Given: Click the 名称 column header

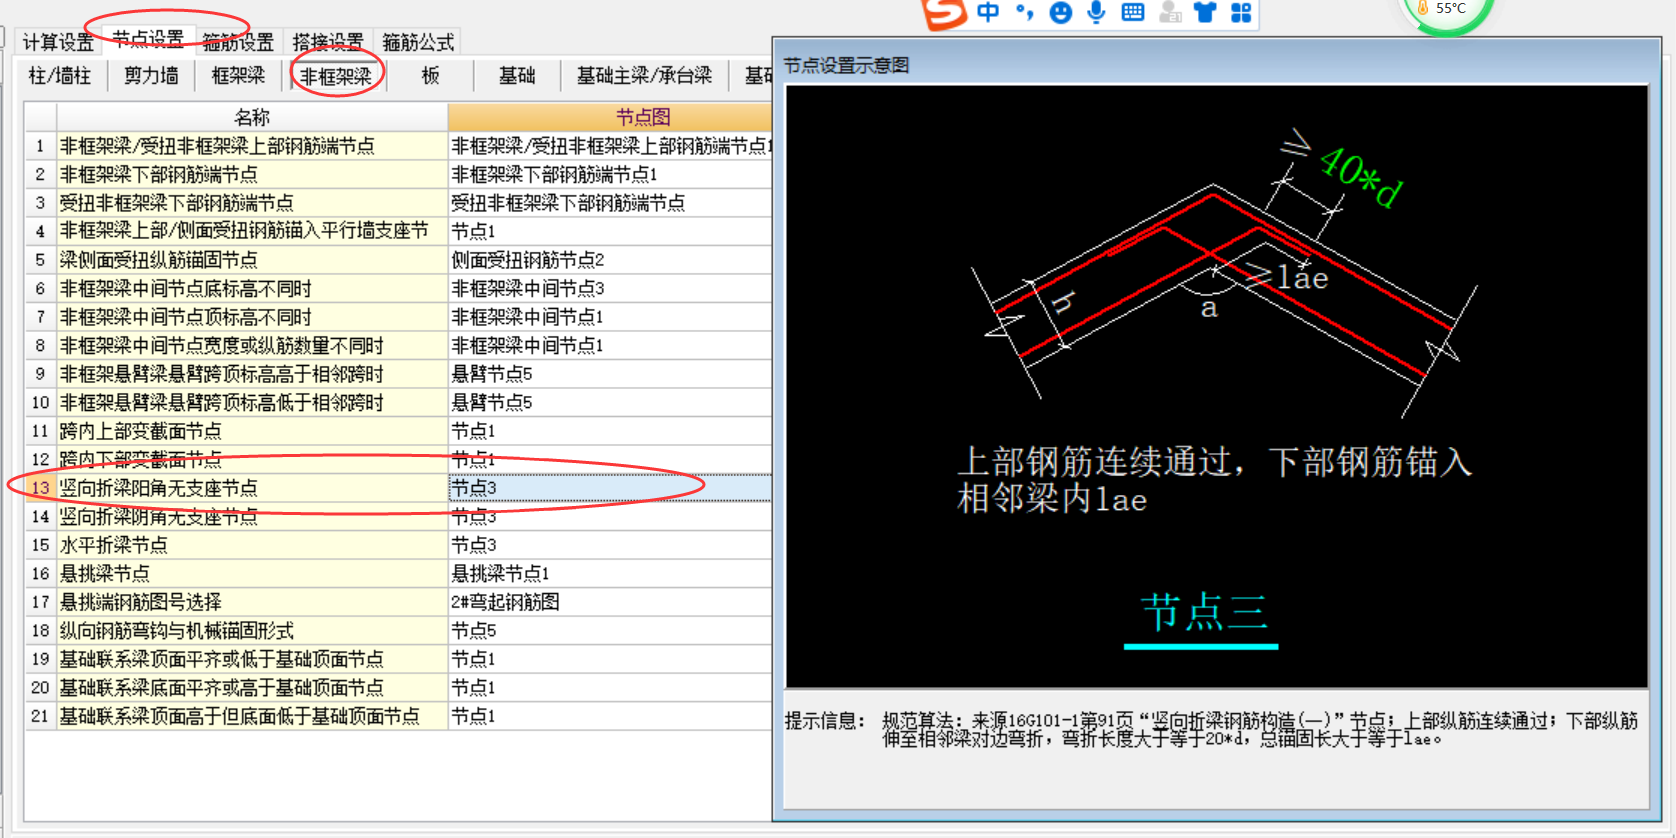Looking at the screenshot, I should click(252, 117).
